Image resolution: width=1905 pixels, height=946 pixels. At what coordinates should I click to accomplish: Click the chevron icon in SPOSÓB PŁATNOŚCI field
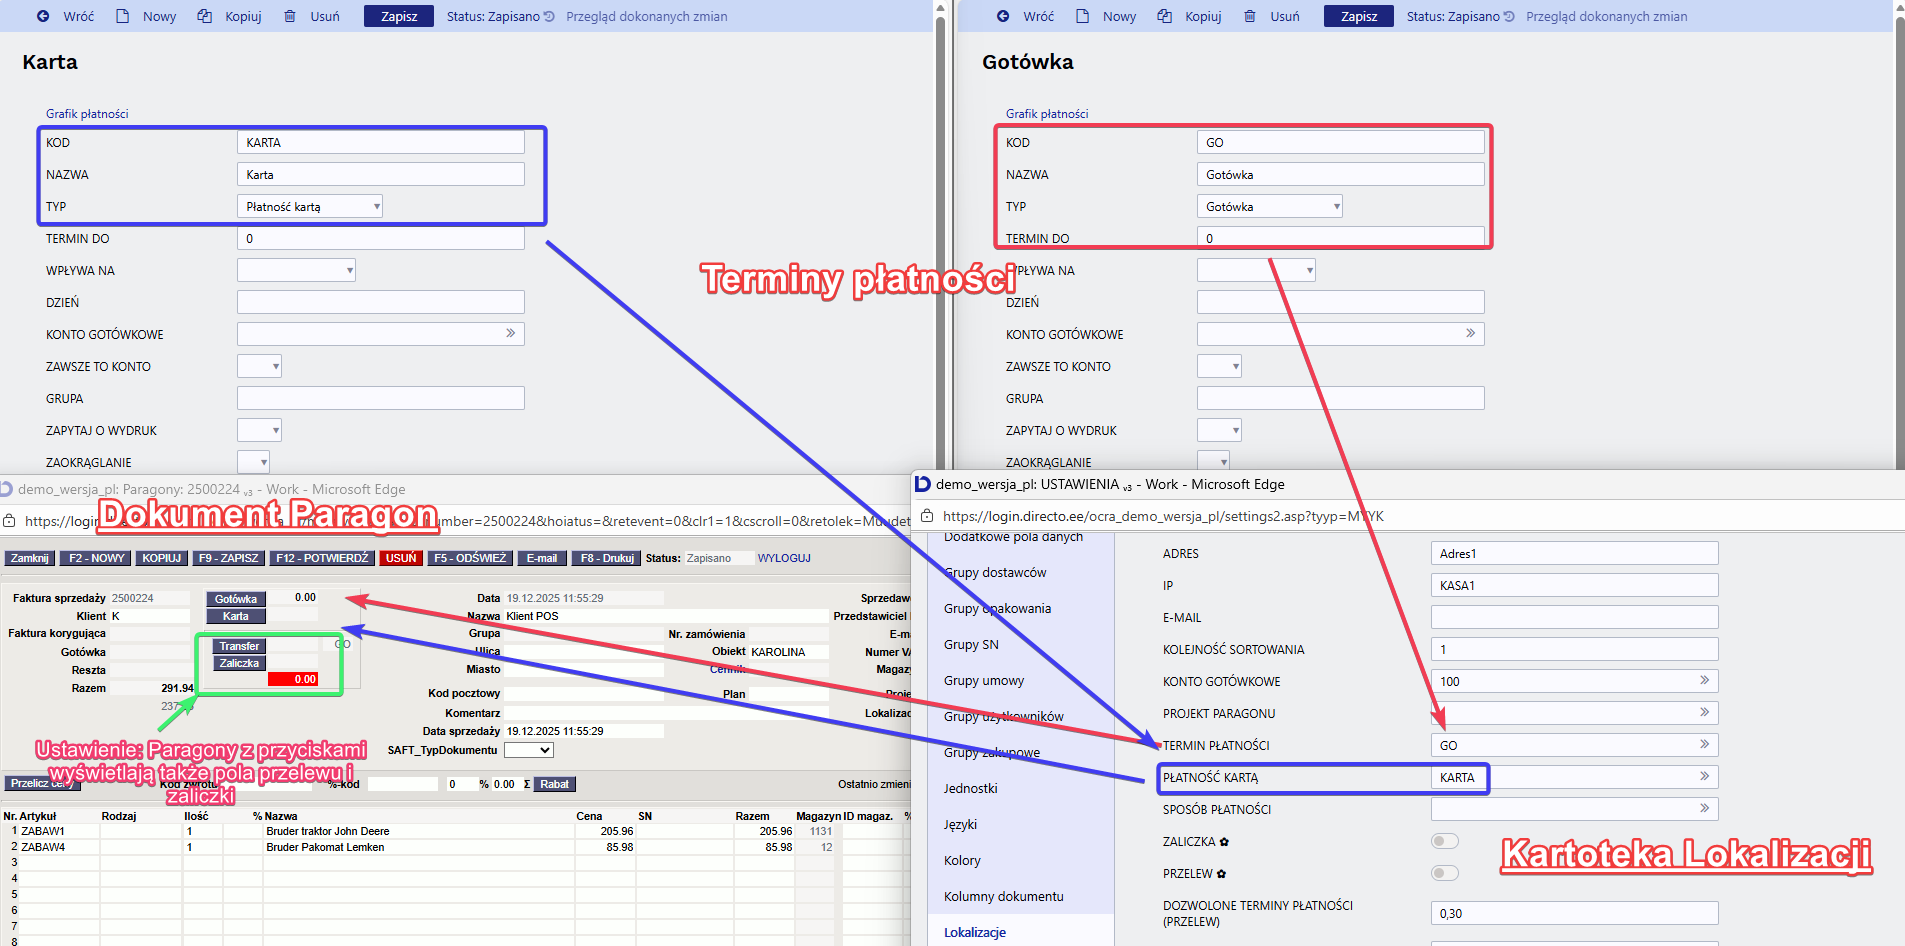1704,809
